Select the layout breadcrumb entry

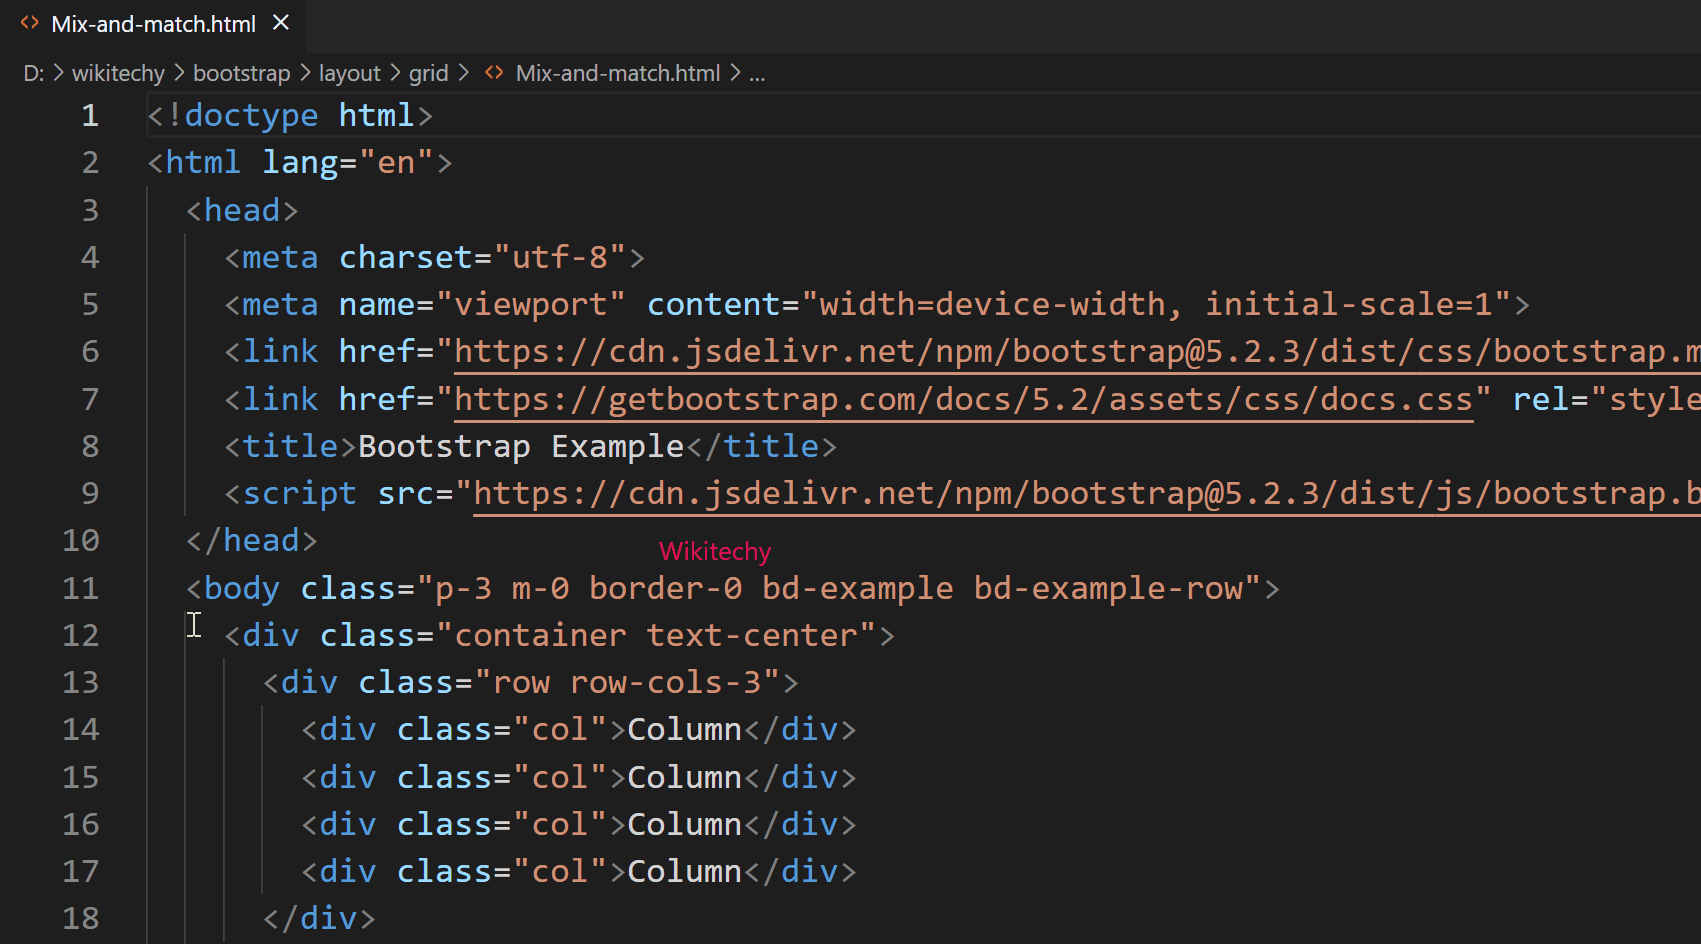pos(349,72)
